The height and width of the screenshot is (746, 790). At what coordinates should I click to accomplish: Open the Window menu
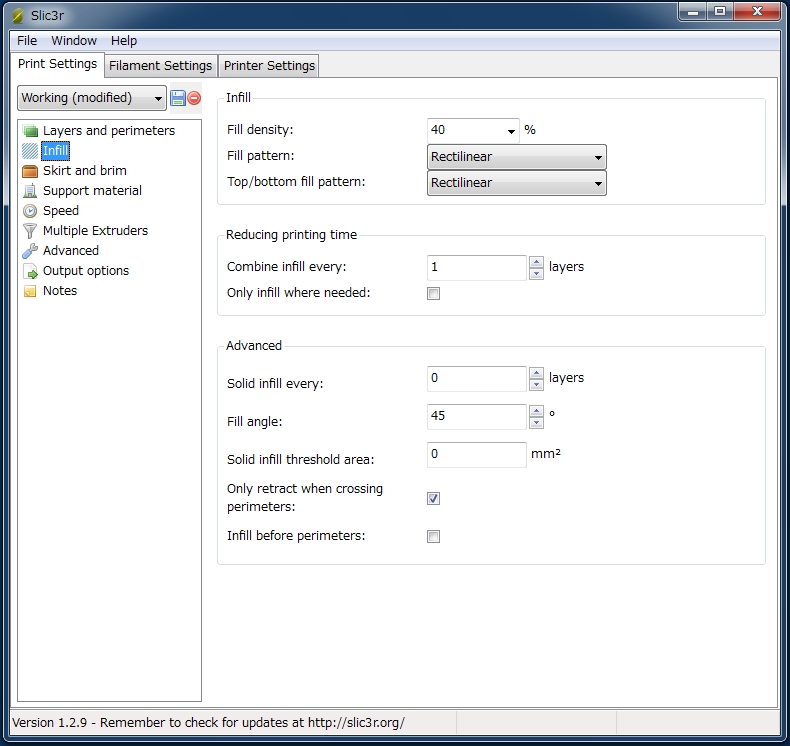[74, 41]
